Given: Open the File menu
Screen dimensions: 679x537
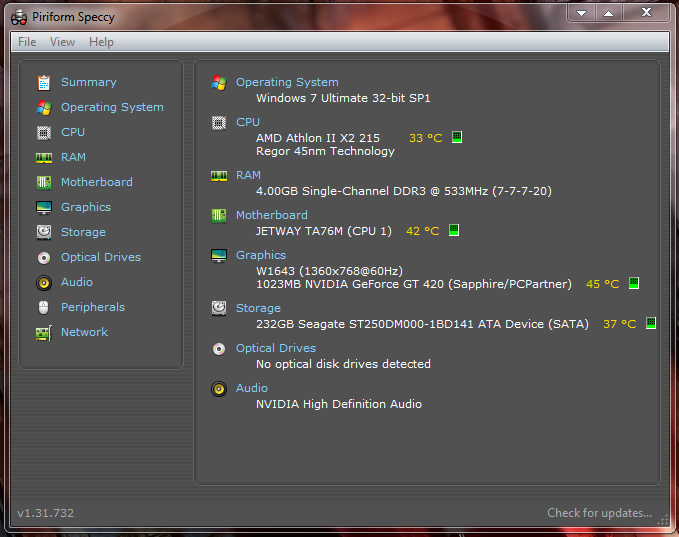Looking at the screenshot, I should tap(27, 42).
